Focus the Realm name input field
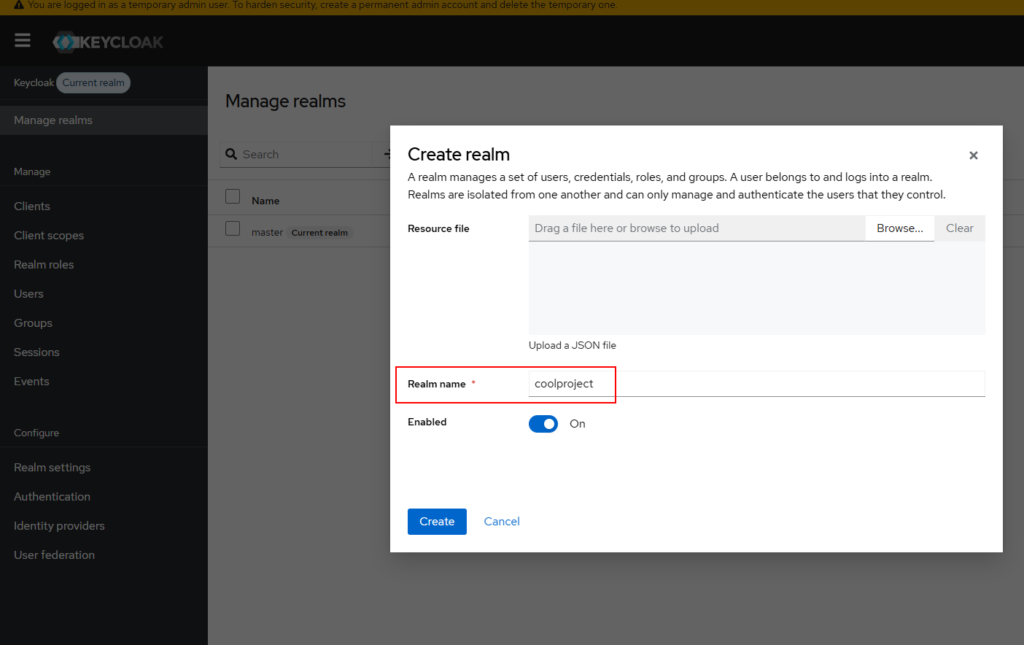The width and height of the screenshot is (1024, 645). pyautogui.click(x=757, y=384)
